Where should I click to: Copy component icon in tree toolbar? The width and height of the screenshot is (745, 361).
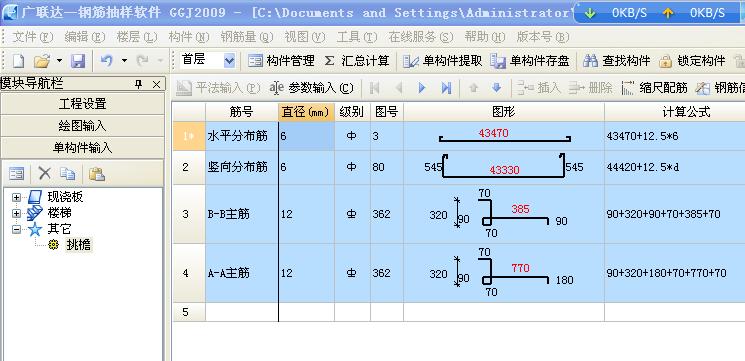click(x=67, y=174)
